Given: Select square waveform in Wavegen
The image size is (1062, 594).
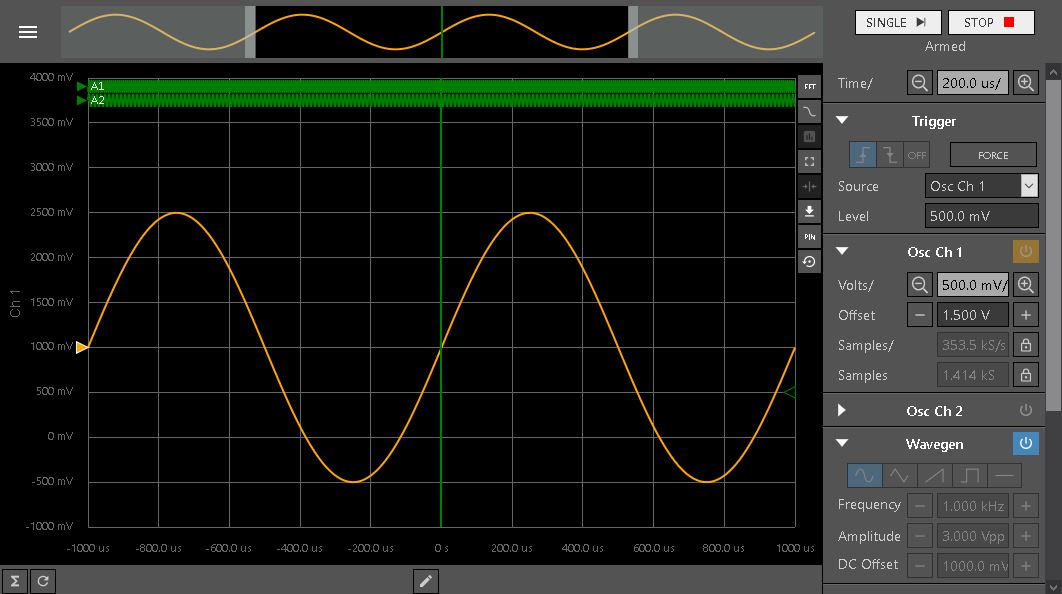Looking at the screenshot, I should tap(969, 475).
